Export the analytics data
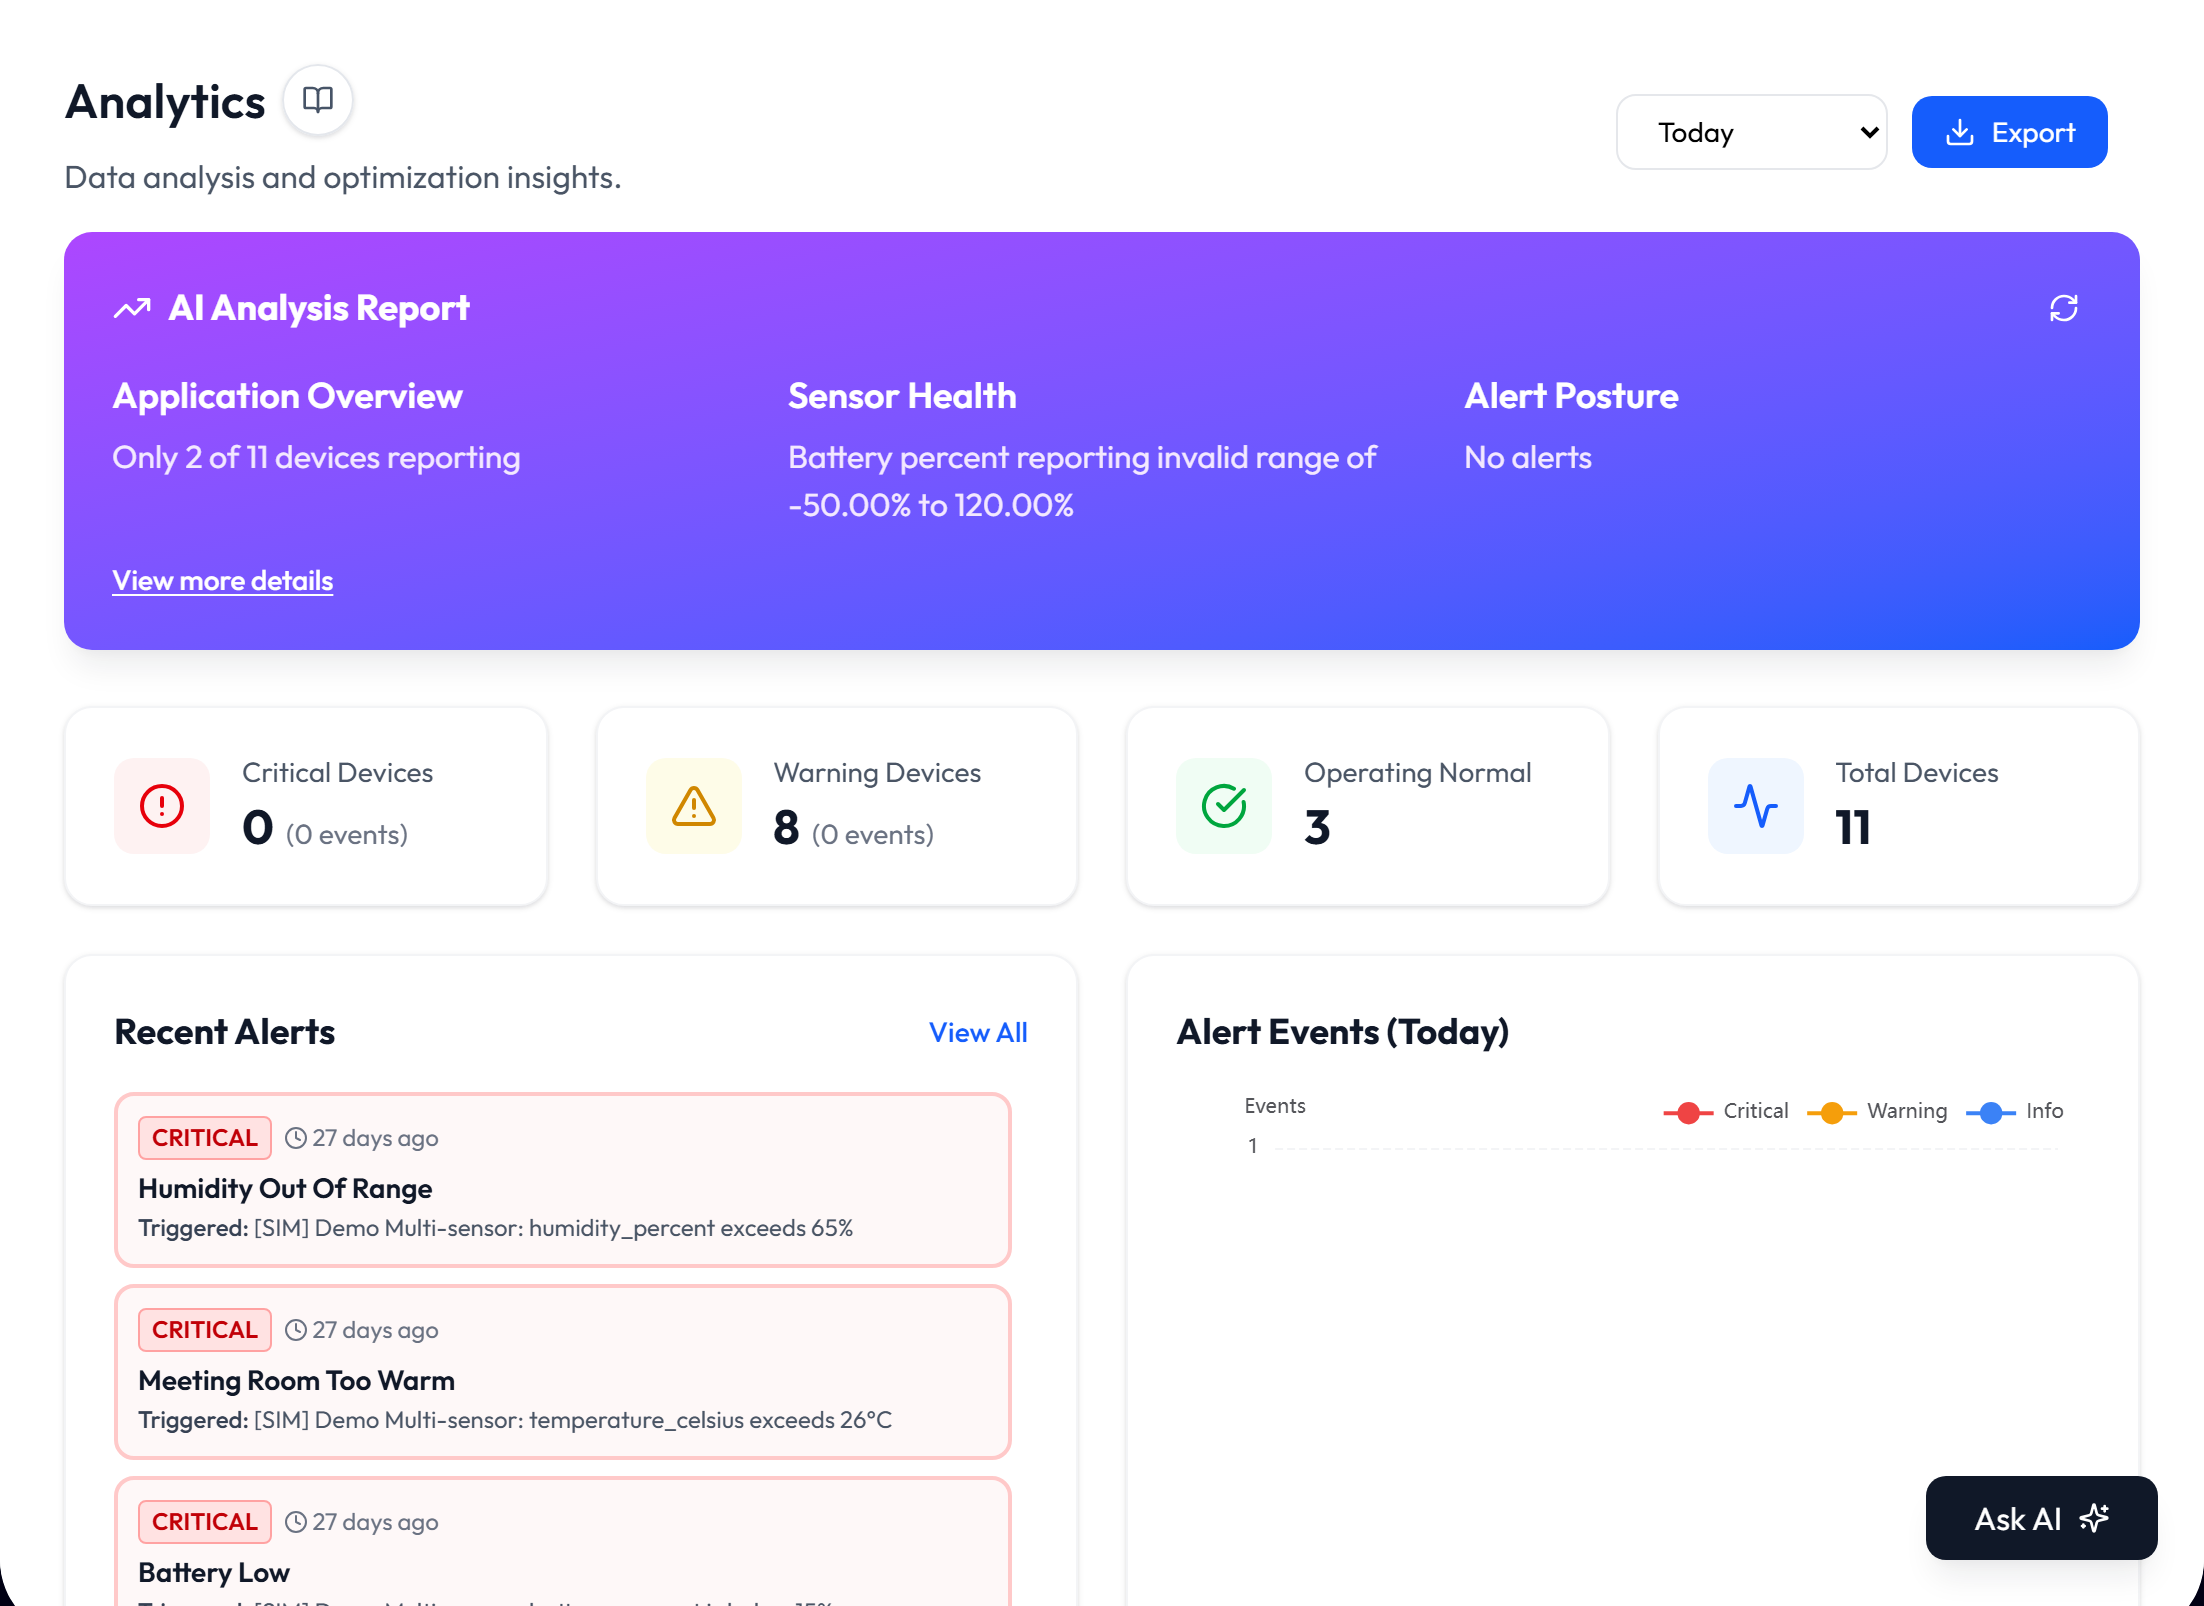 tap(2010, 133)
